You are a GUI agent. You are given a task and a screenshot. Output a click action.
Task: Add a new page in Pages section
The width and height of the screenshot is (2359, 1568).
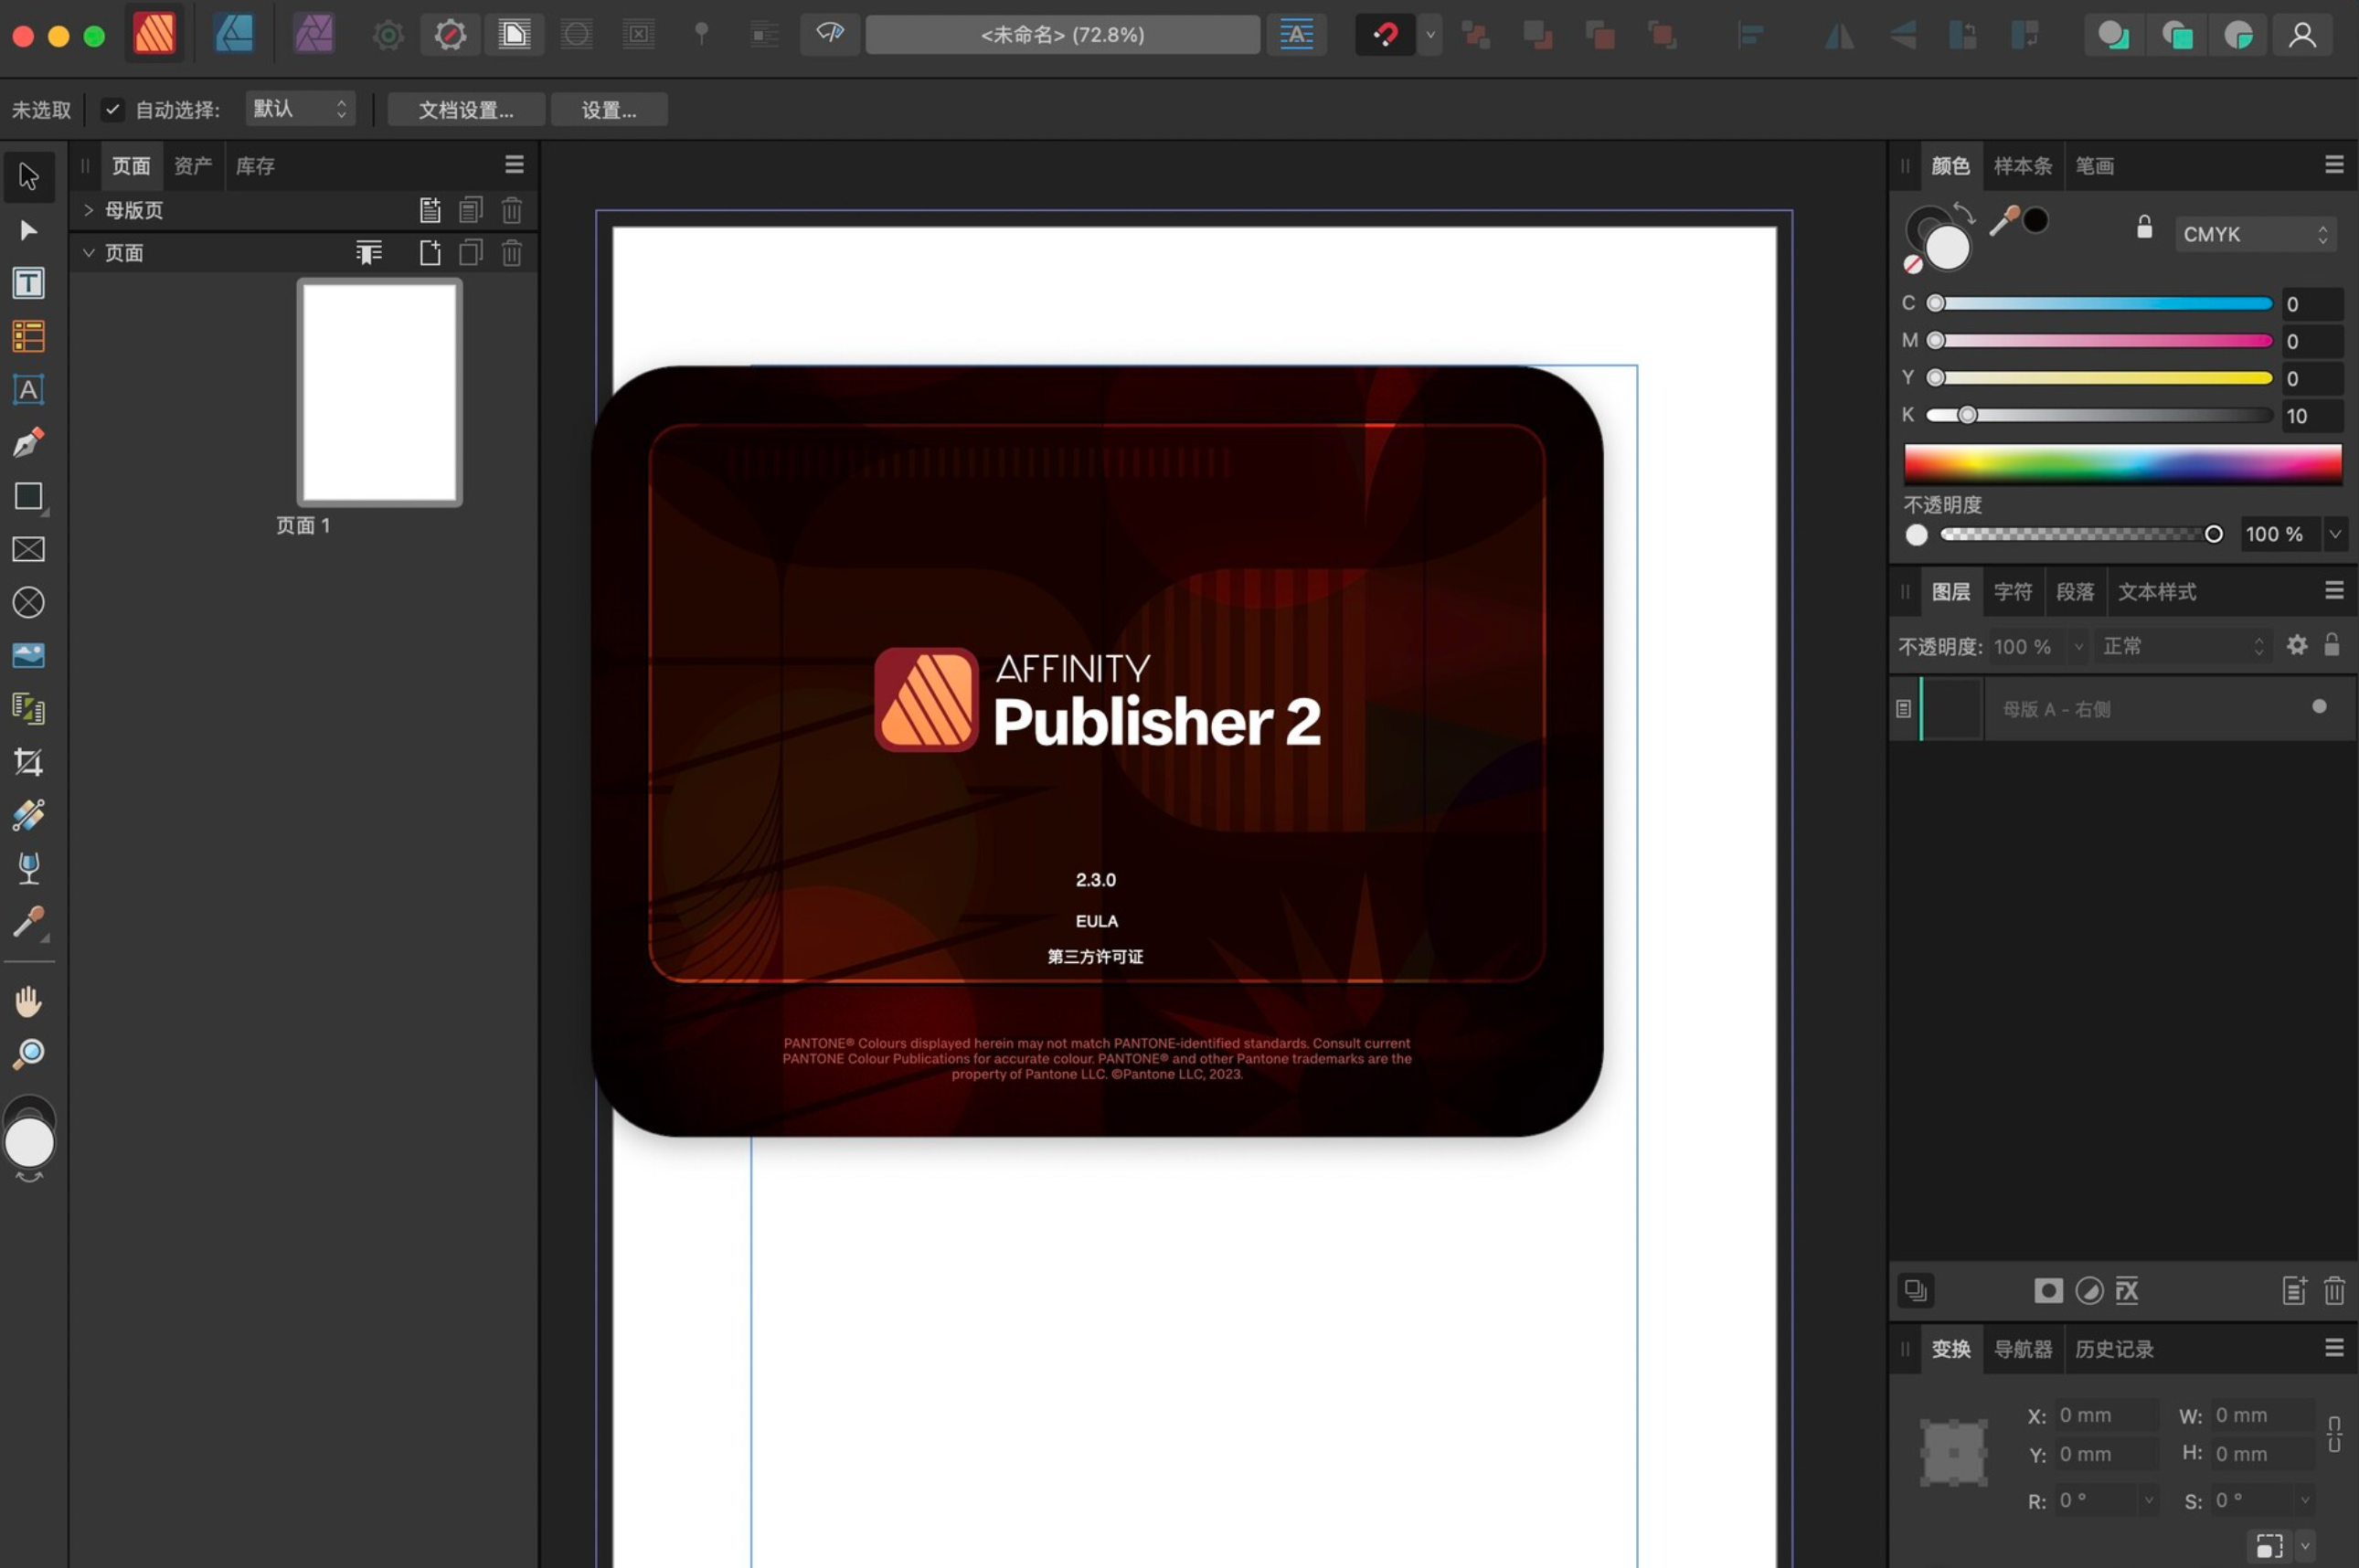click(x=430, y=253)
